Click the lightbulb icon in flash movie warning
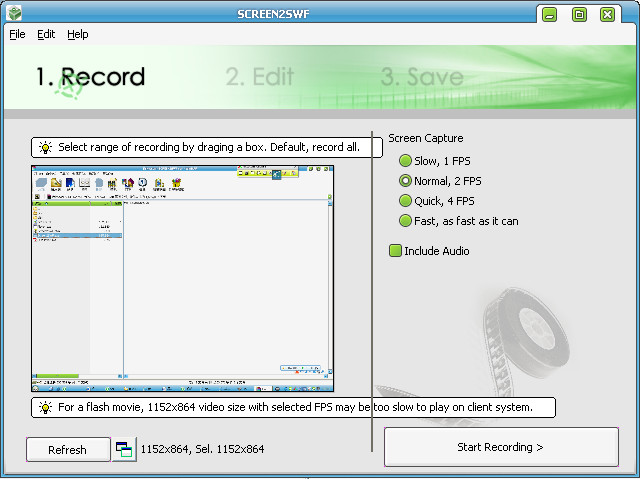Screen dimensions: 640x479 45,408
